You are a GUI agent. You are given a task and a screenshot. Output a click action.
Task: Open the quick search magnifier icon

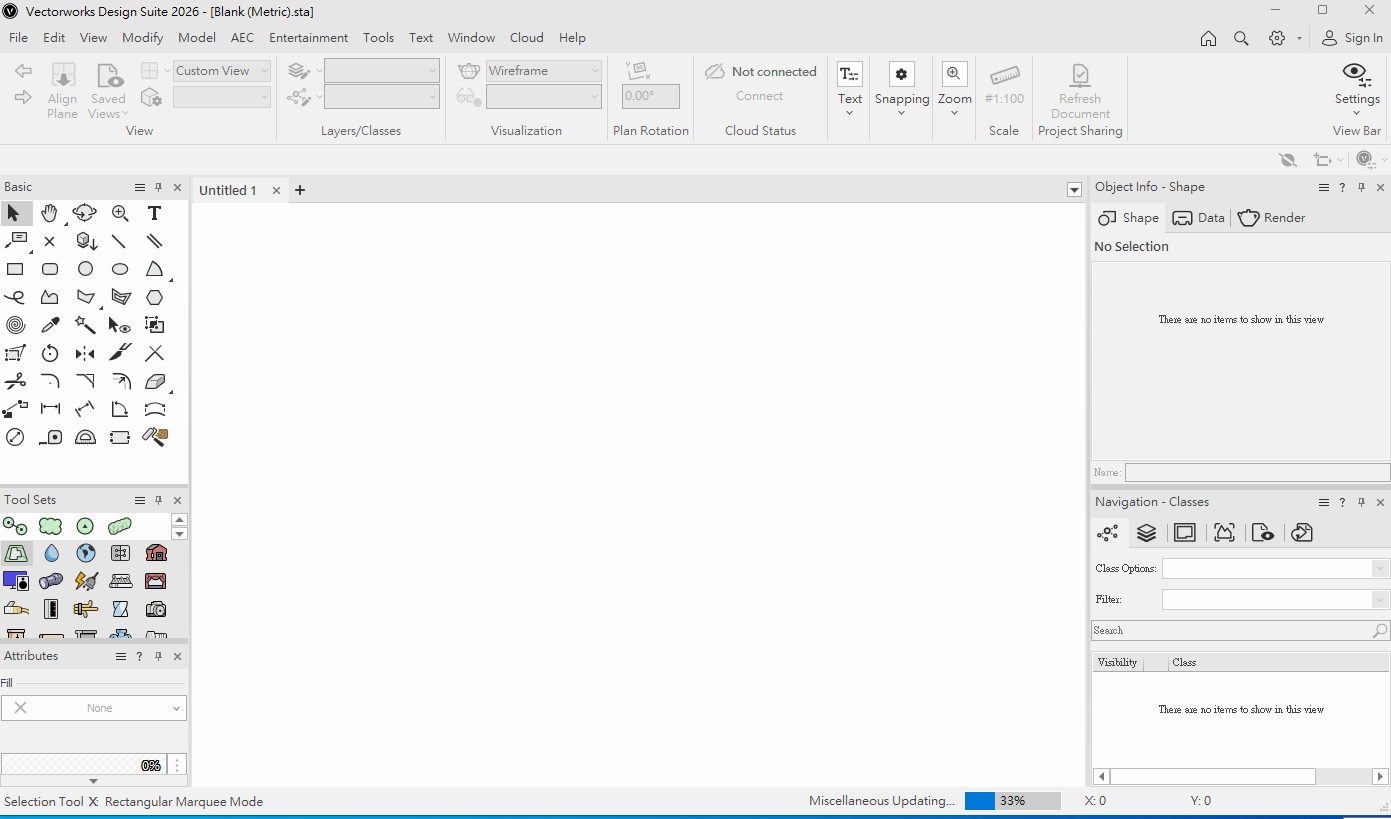pyautogui.click(x=1241, y=38)
